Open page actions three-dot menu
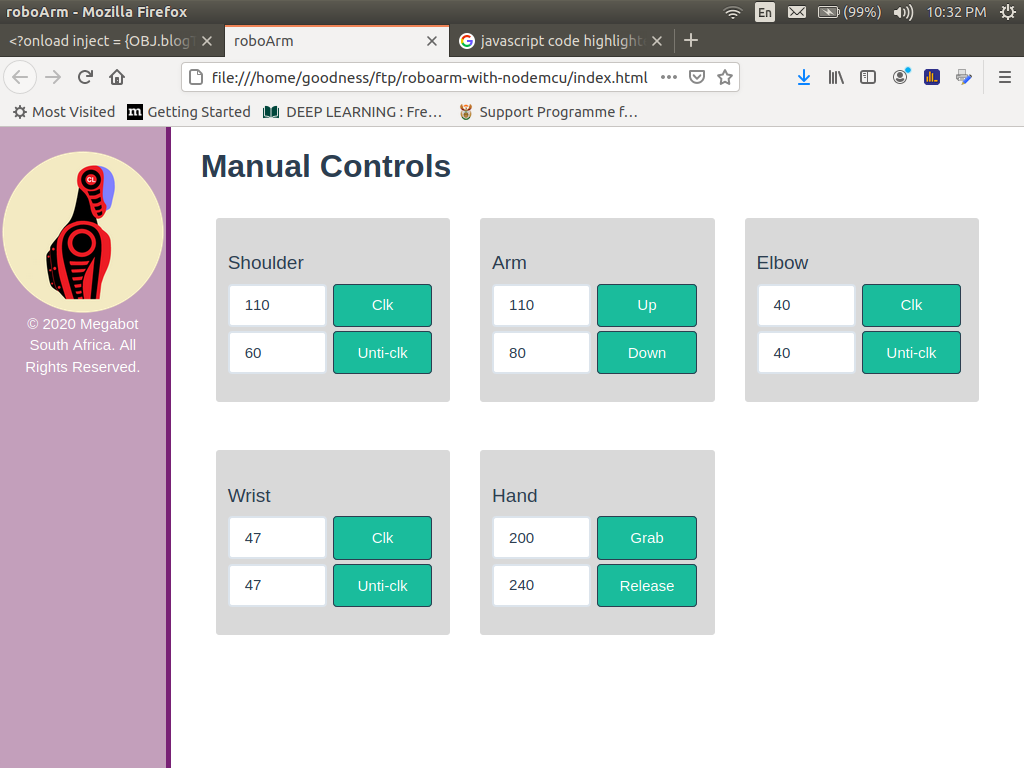 coord(669,77)
